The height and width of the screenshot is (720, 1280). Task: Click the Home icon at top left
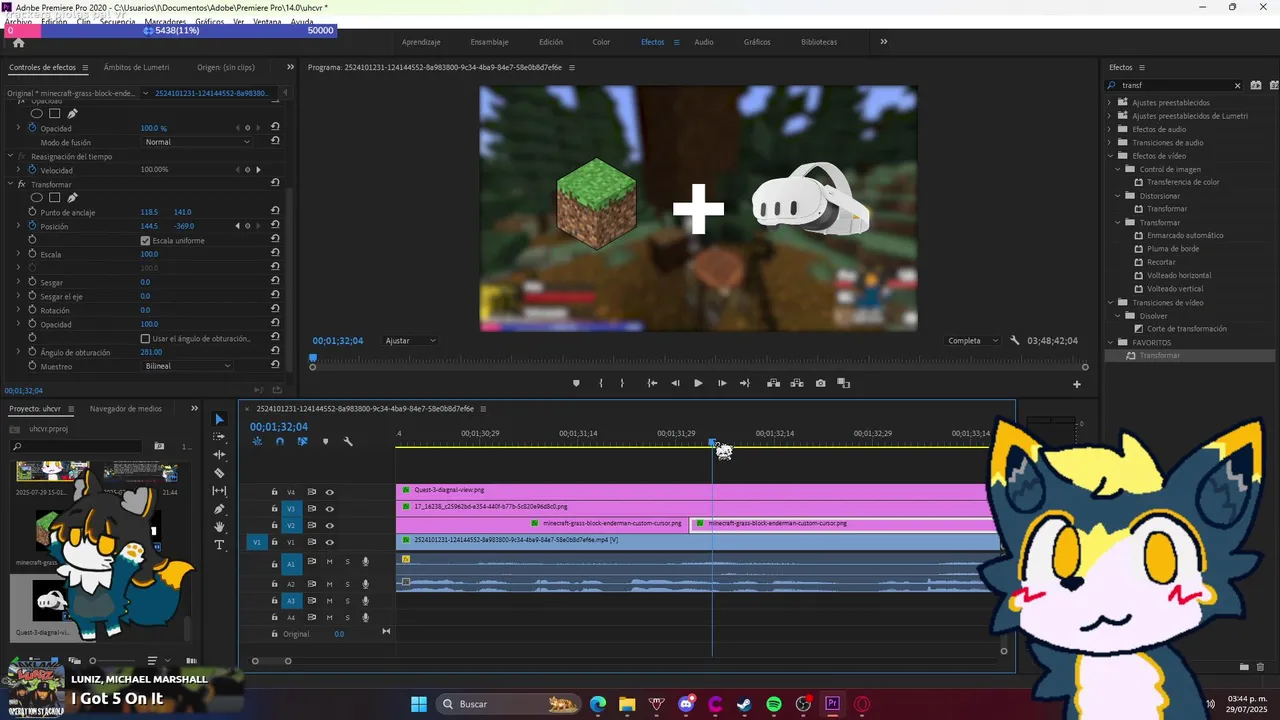tap(18, 43)
